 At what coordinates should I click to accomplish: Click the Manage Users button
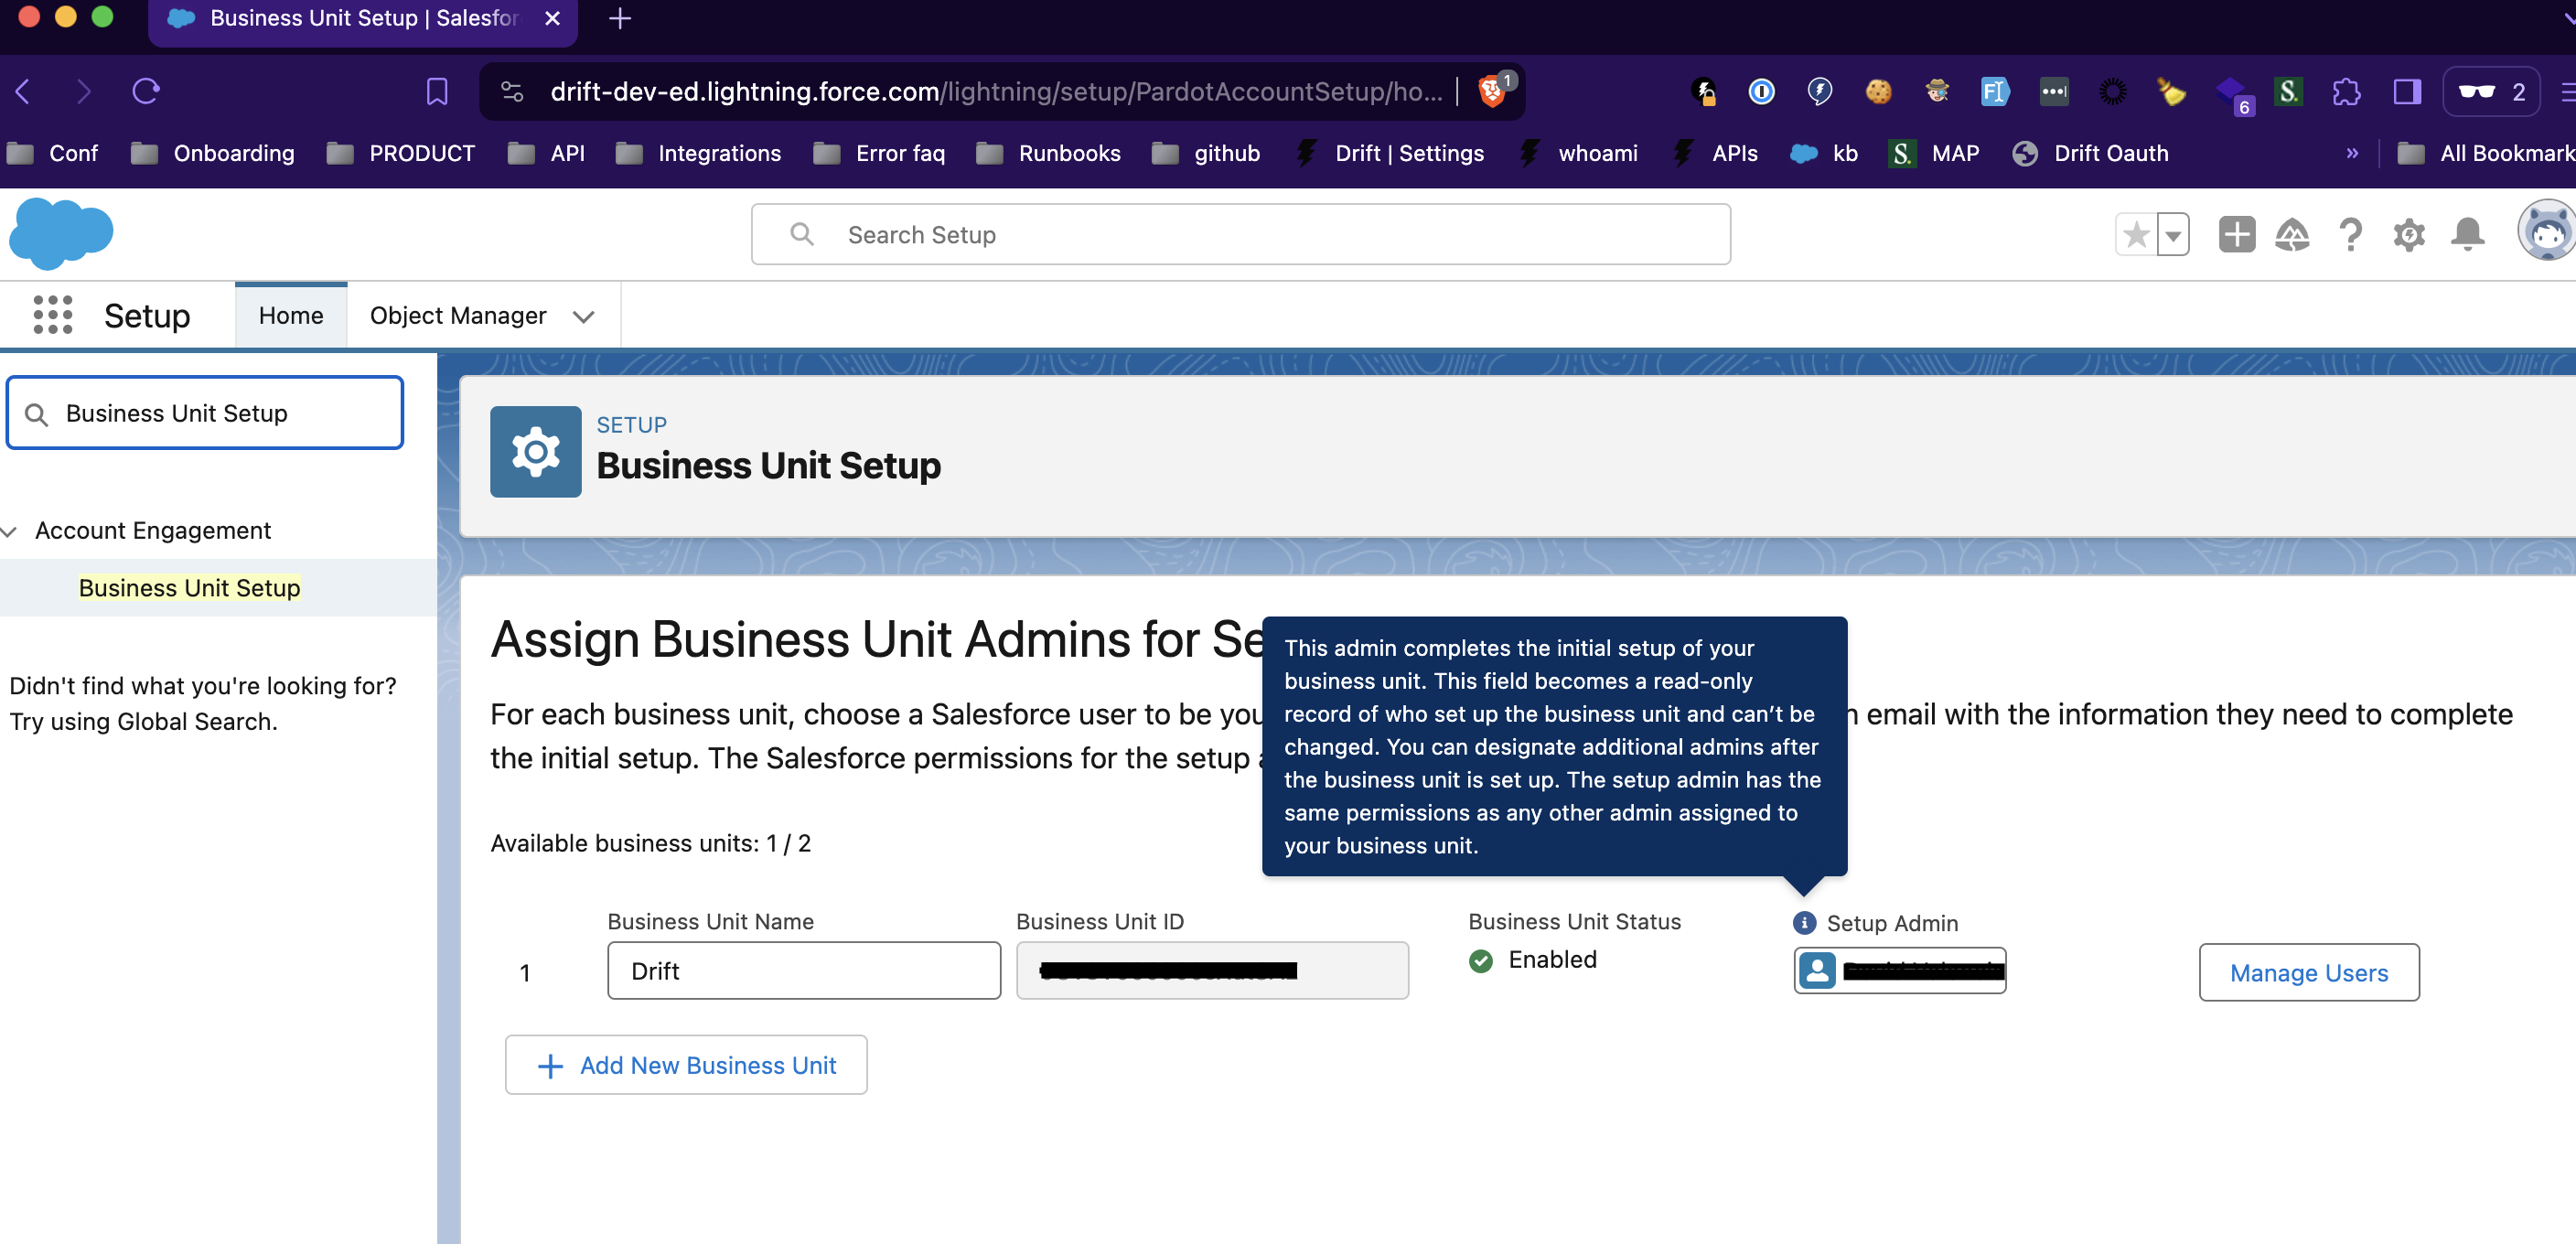[x=2308, y=972]
